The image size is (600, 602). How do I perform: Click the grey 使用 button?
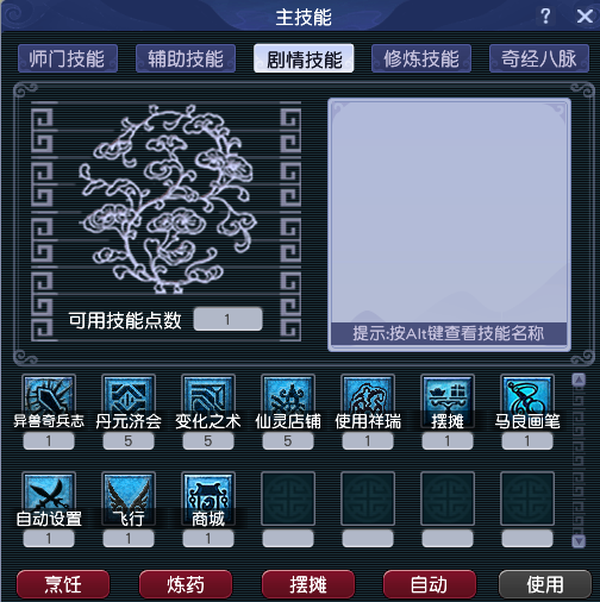coord(545,584)
